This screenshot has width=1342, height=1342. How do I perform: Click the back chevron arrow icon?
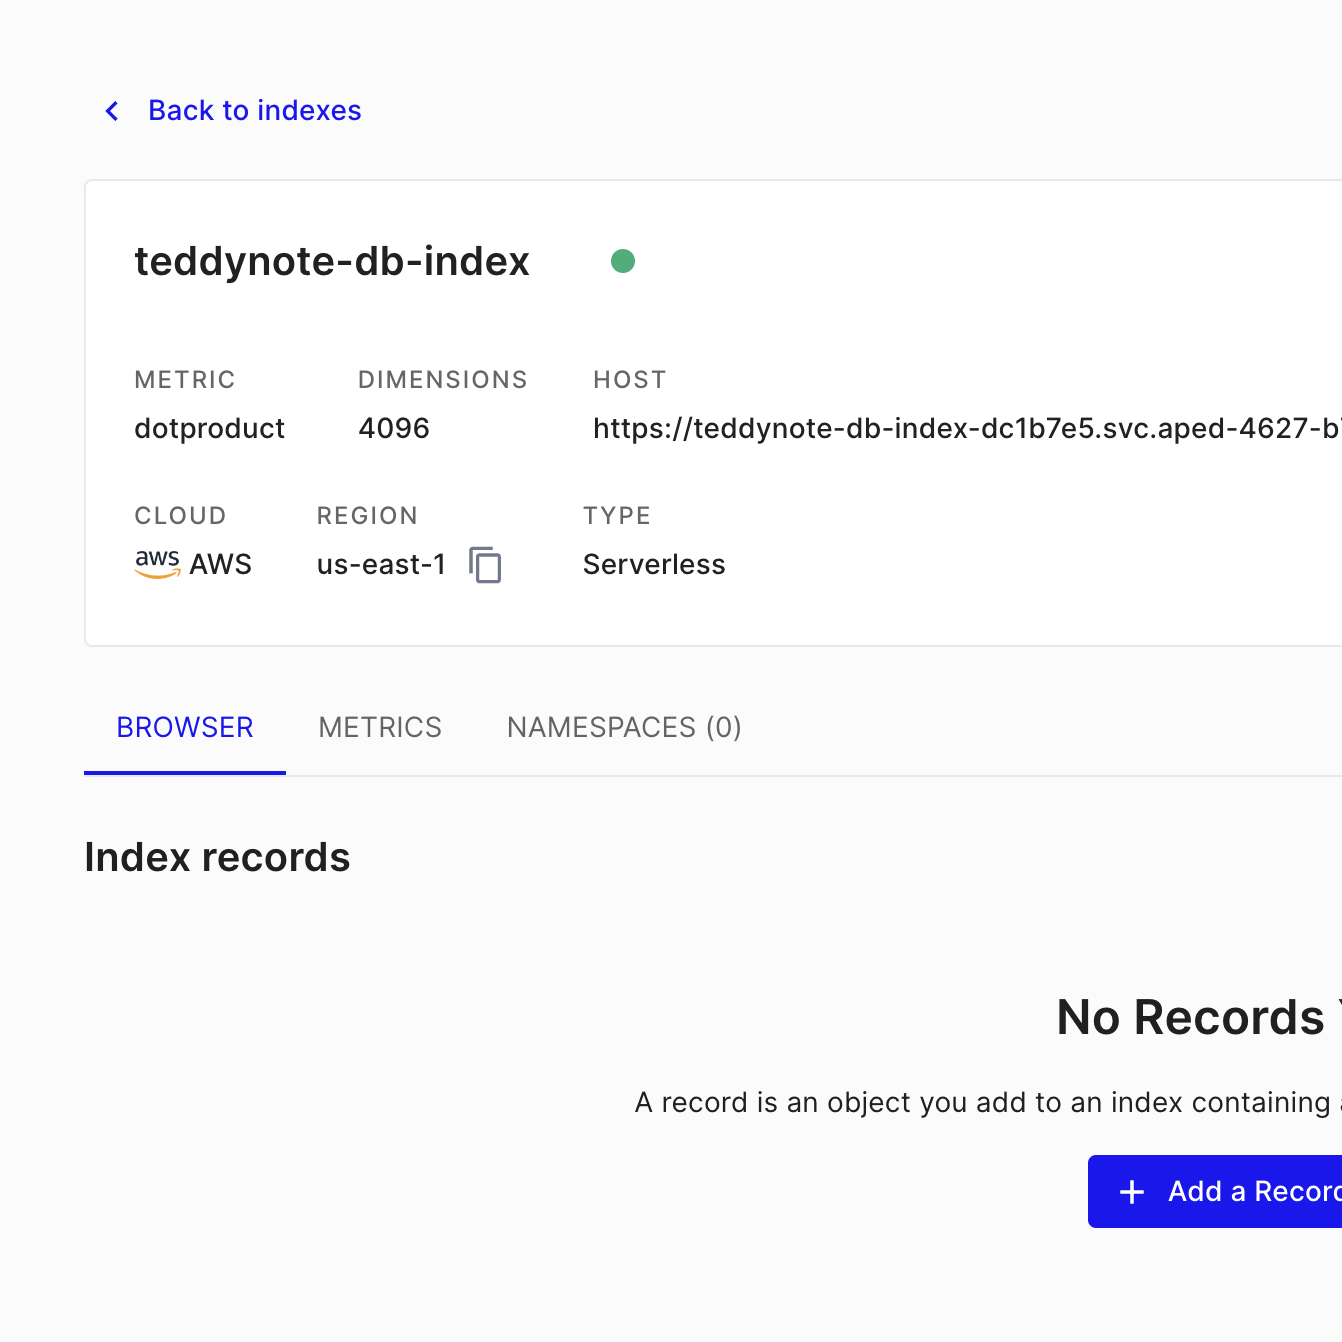(112, 111)
